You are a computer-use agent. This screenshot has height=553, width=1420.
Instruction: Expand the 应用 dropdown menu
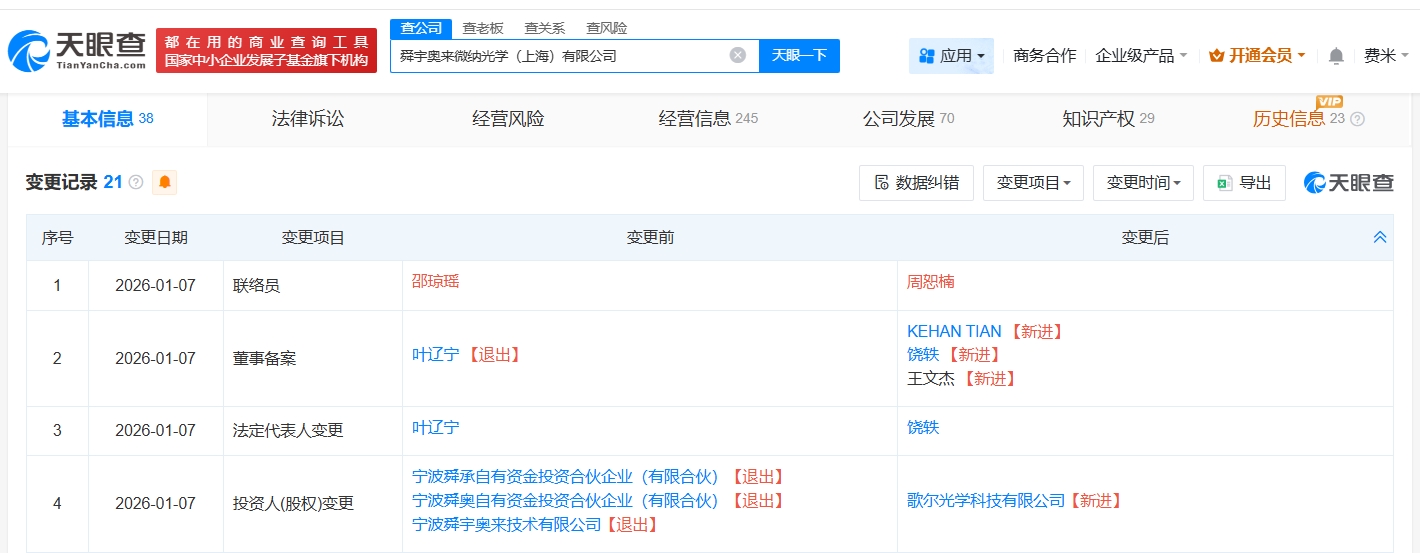951,56
